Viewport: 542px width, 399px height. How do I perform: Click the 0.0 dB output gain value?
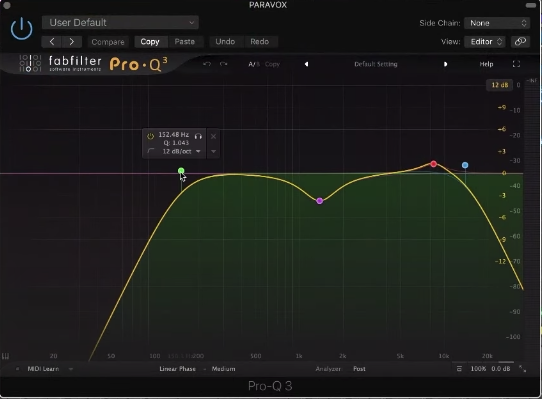point(501,369)
